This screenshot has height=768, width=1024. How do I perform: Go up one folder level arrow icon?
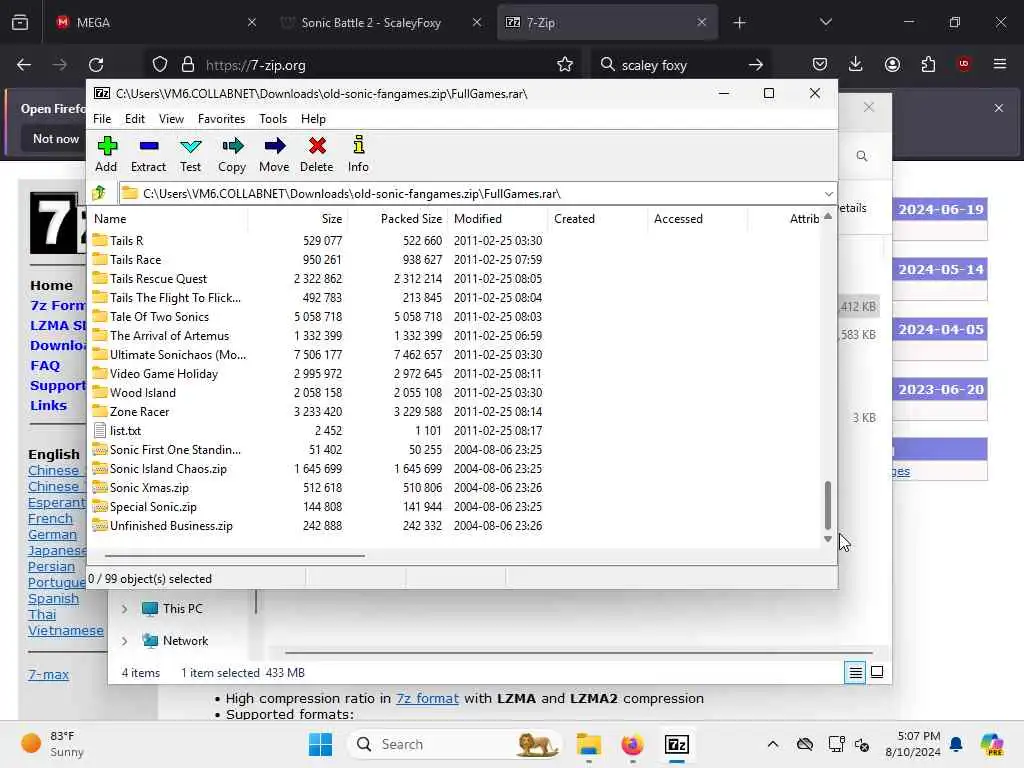[99, 193]
